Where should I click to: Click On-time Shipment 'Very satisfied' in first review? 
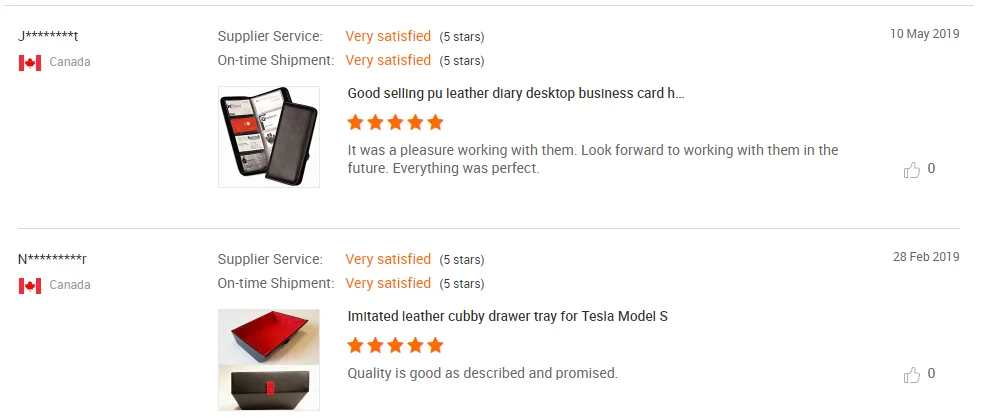(x=388, y=60)
